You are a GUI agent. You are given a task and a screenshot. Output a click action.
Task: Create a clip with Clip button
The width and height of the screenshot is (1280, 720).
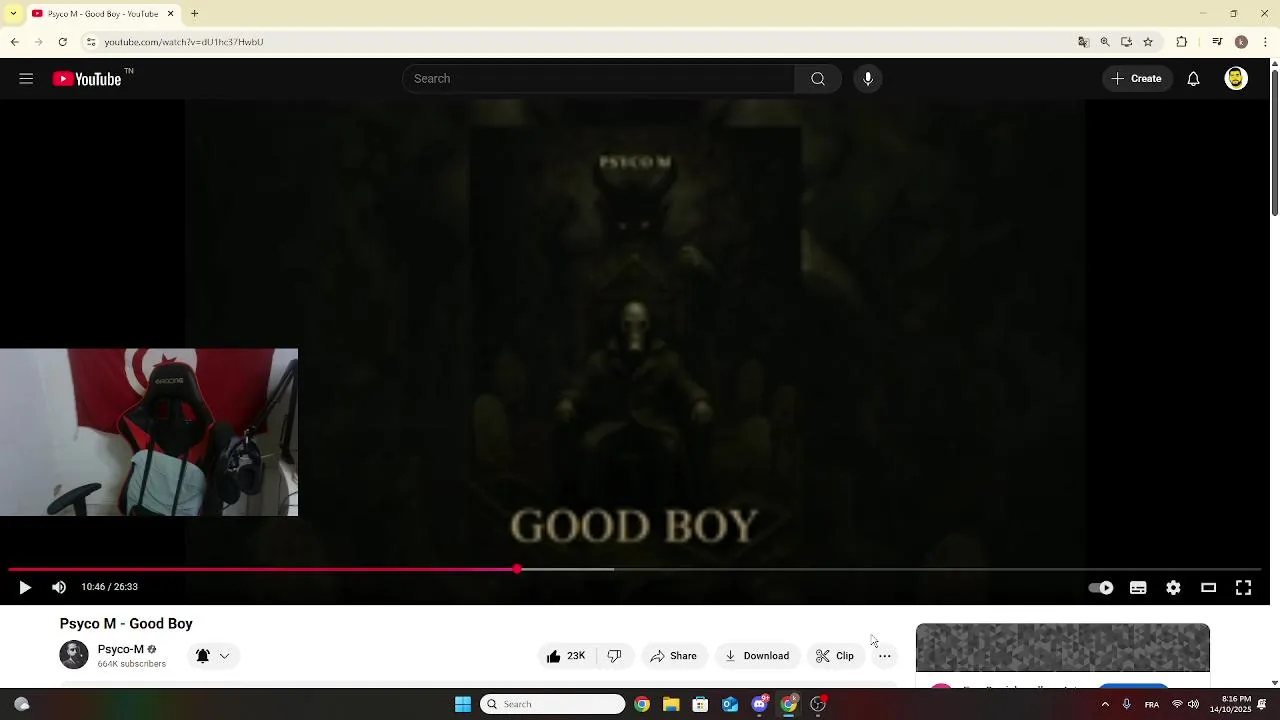point(835,656)
